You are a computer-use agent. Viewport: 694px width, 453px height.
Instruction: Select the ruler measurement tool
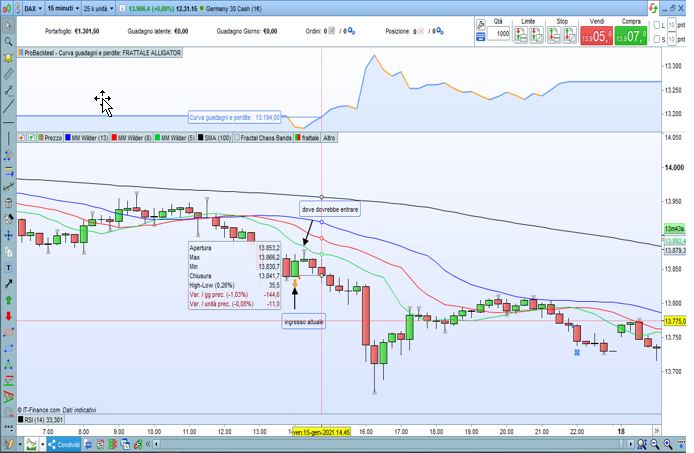(x=8, y=74)
